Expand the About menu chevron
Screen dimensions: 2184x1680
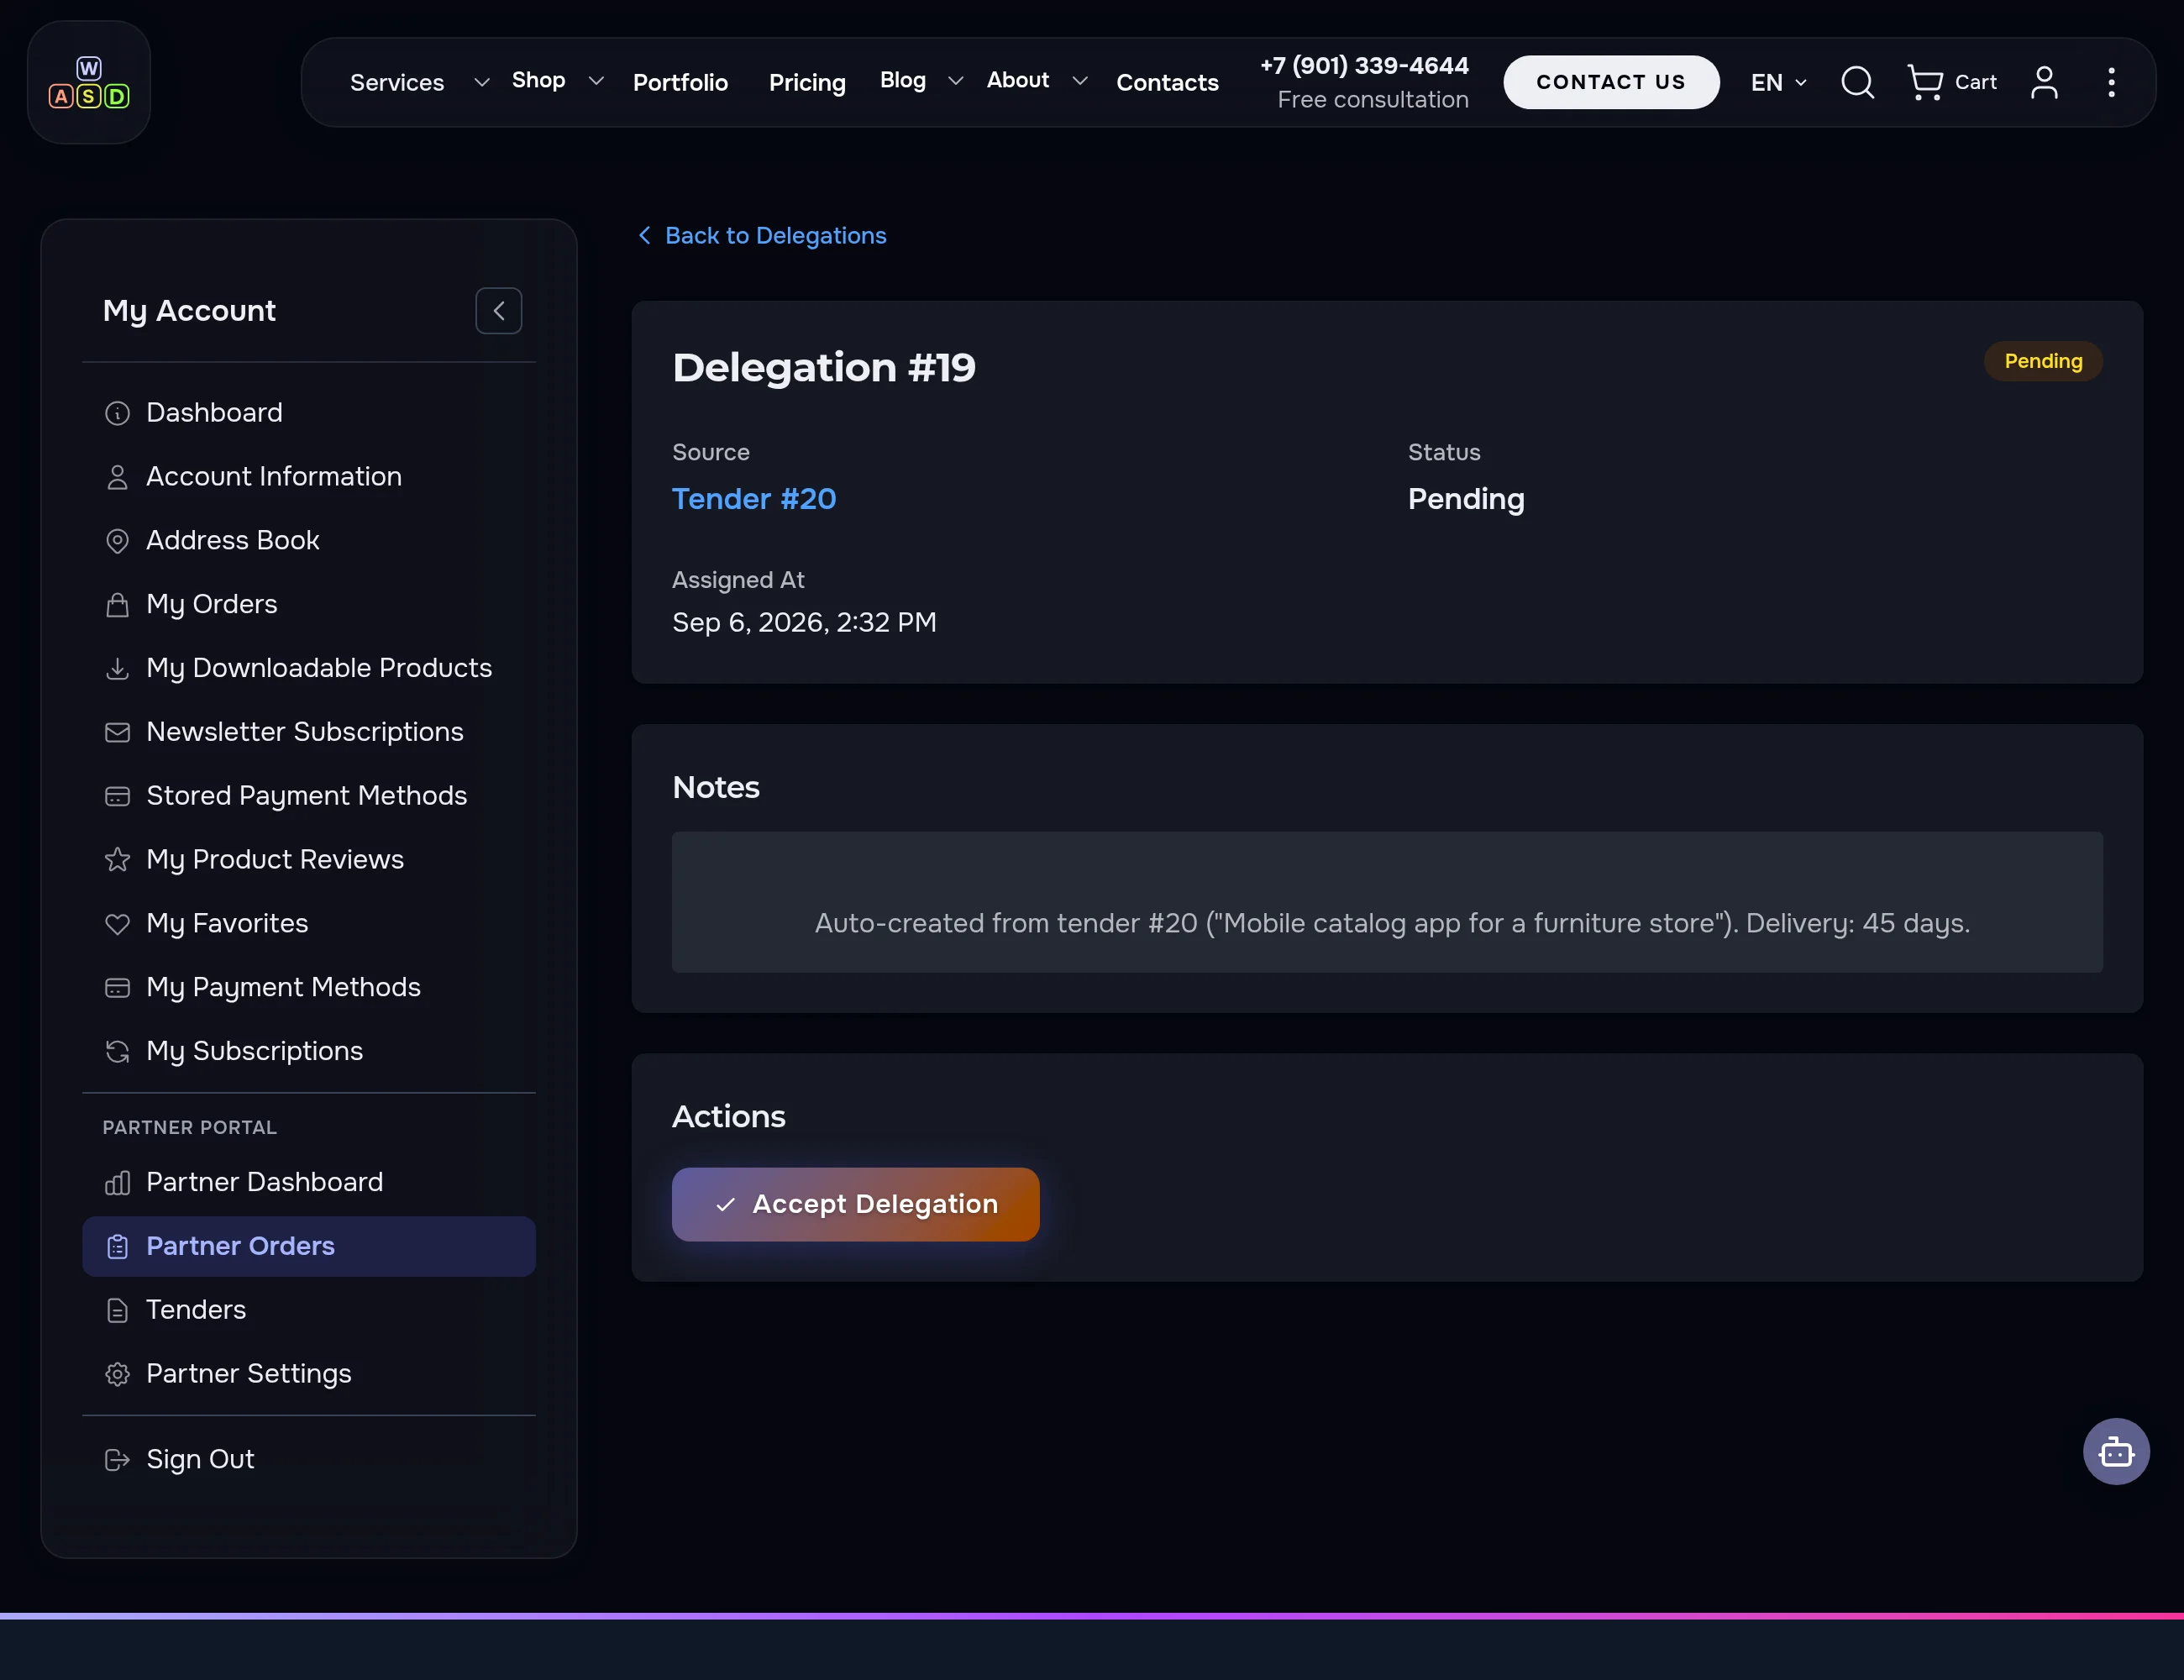tap(1079, 81)
